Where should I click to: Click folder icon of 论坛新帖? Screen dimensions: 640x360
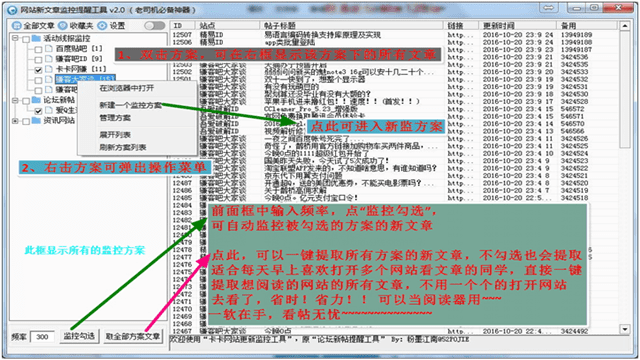(x=36, y=100)
